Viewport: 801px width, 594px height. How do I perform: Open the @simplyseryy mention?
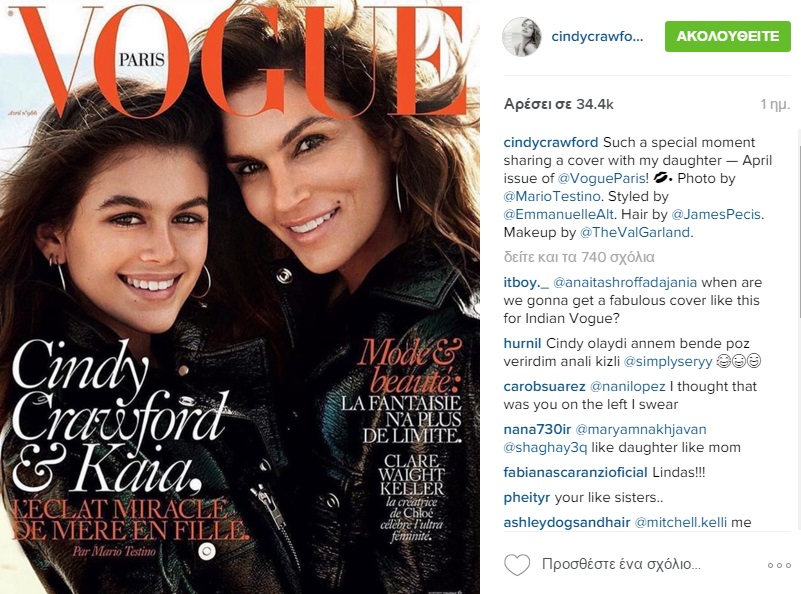click(668, 362)
